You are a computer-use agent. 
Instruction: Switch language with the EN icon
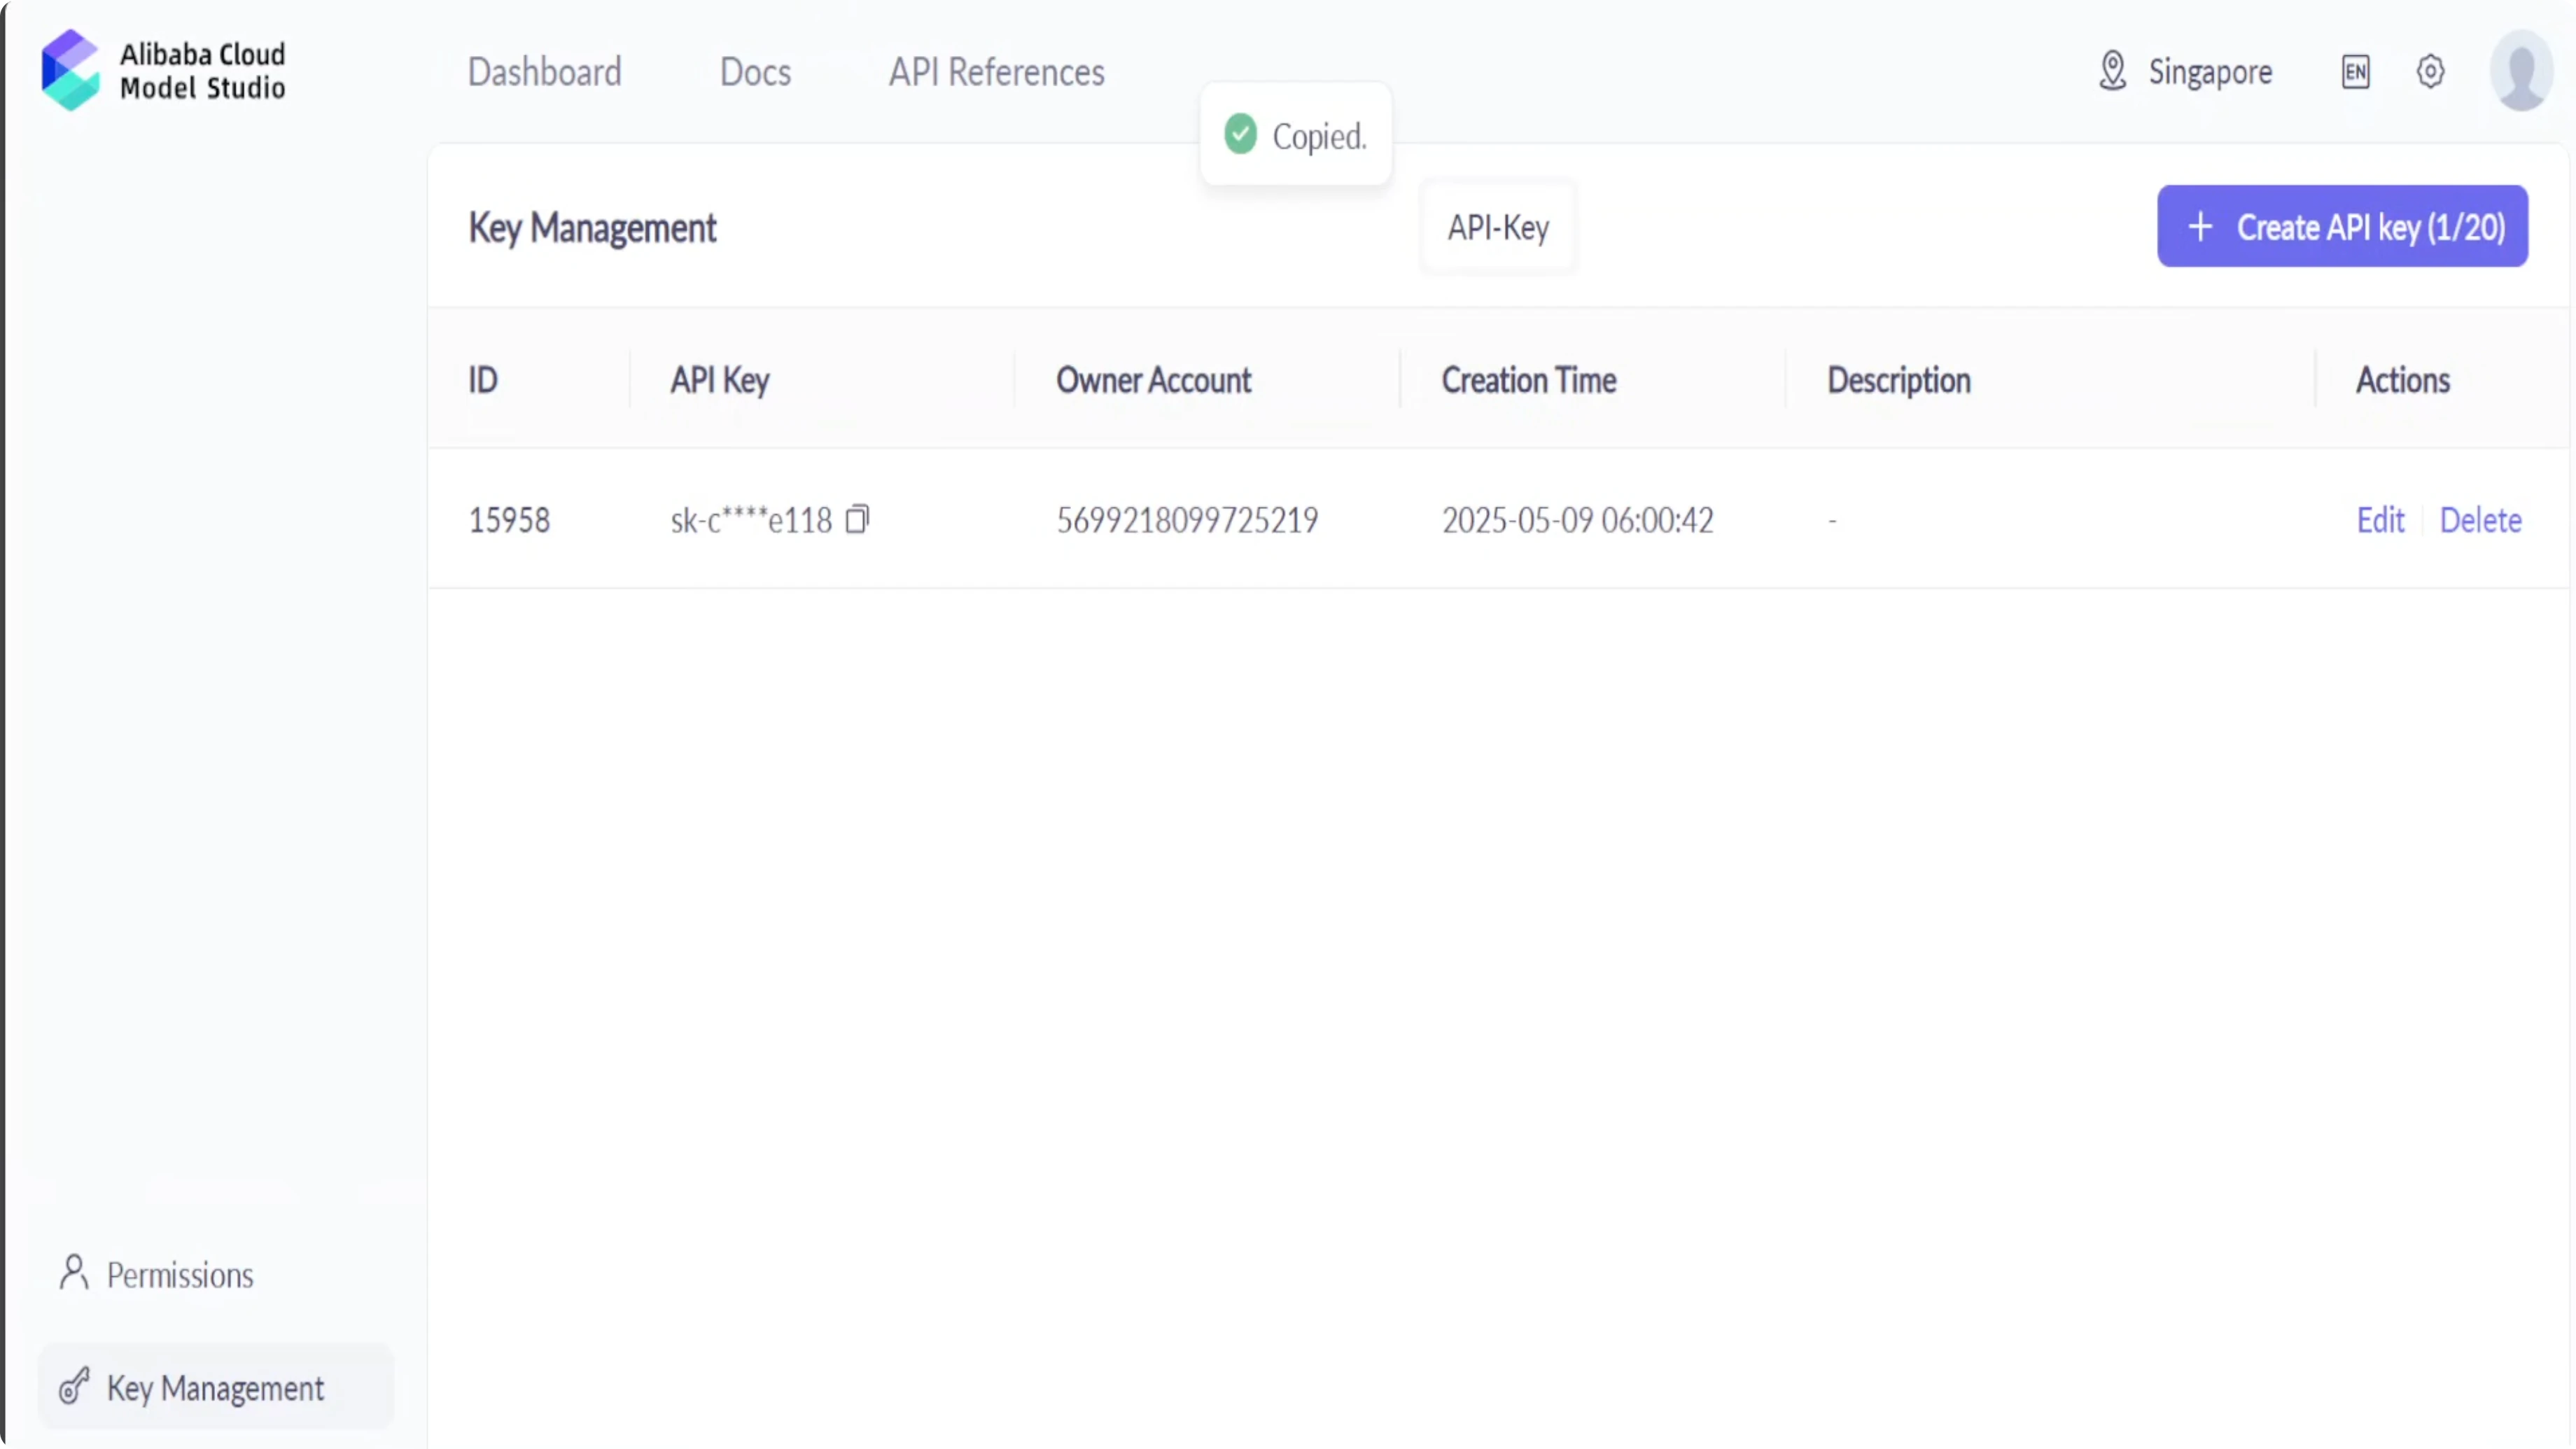click(x=2355, y=71)
